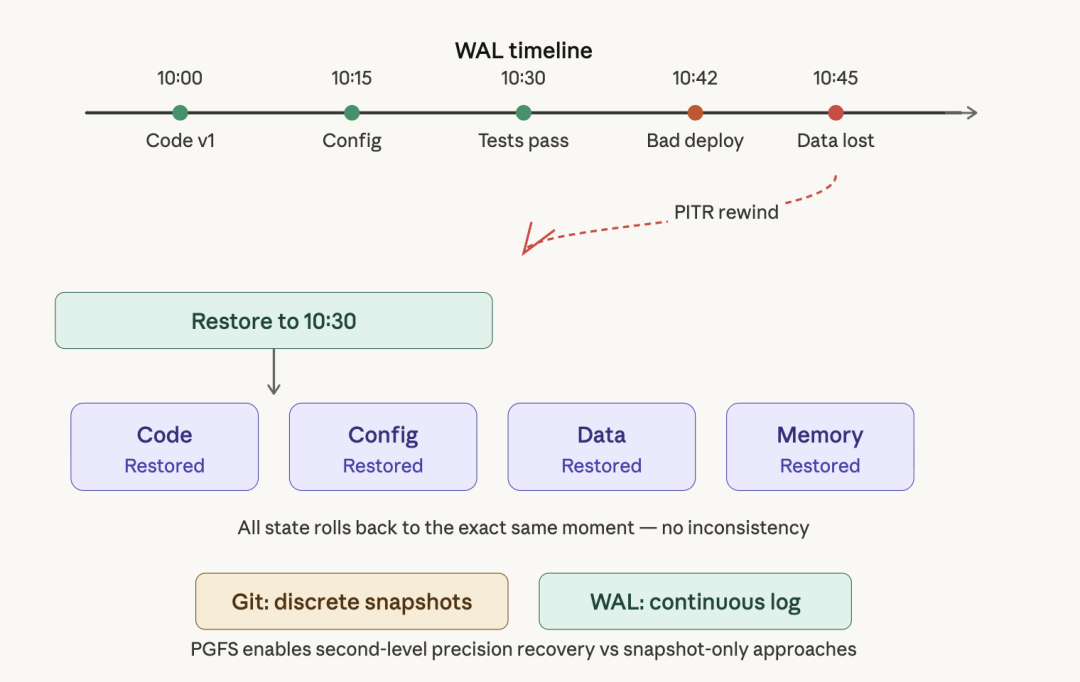1080x682 pixels.
Task: Select the red 10:45 Data lost dot
Action: [836, 113]
